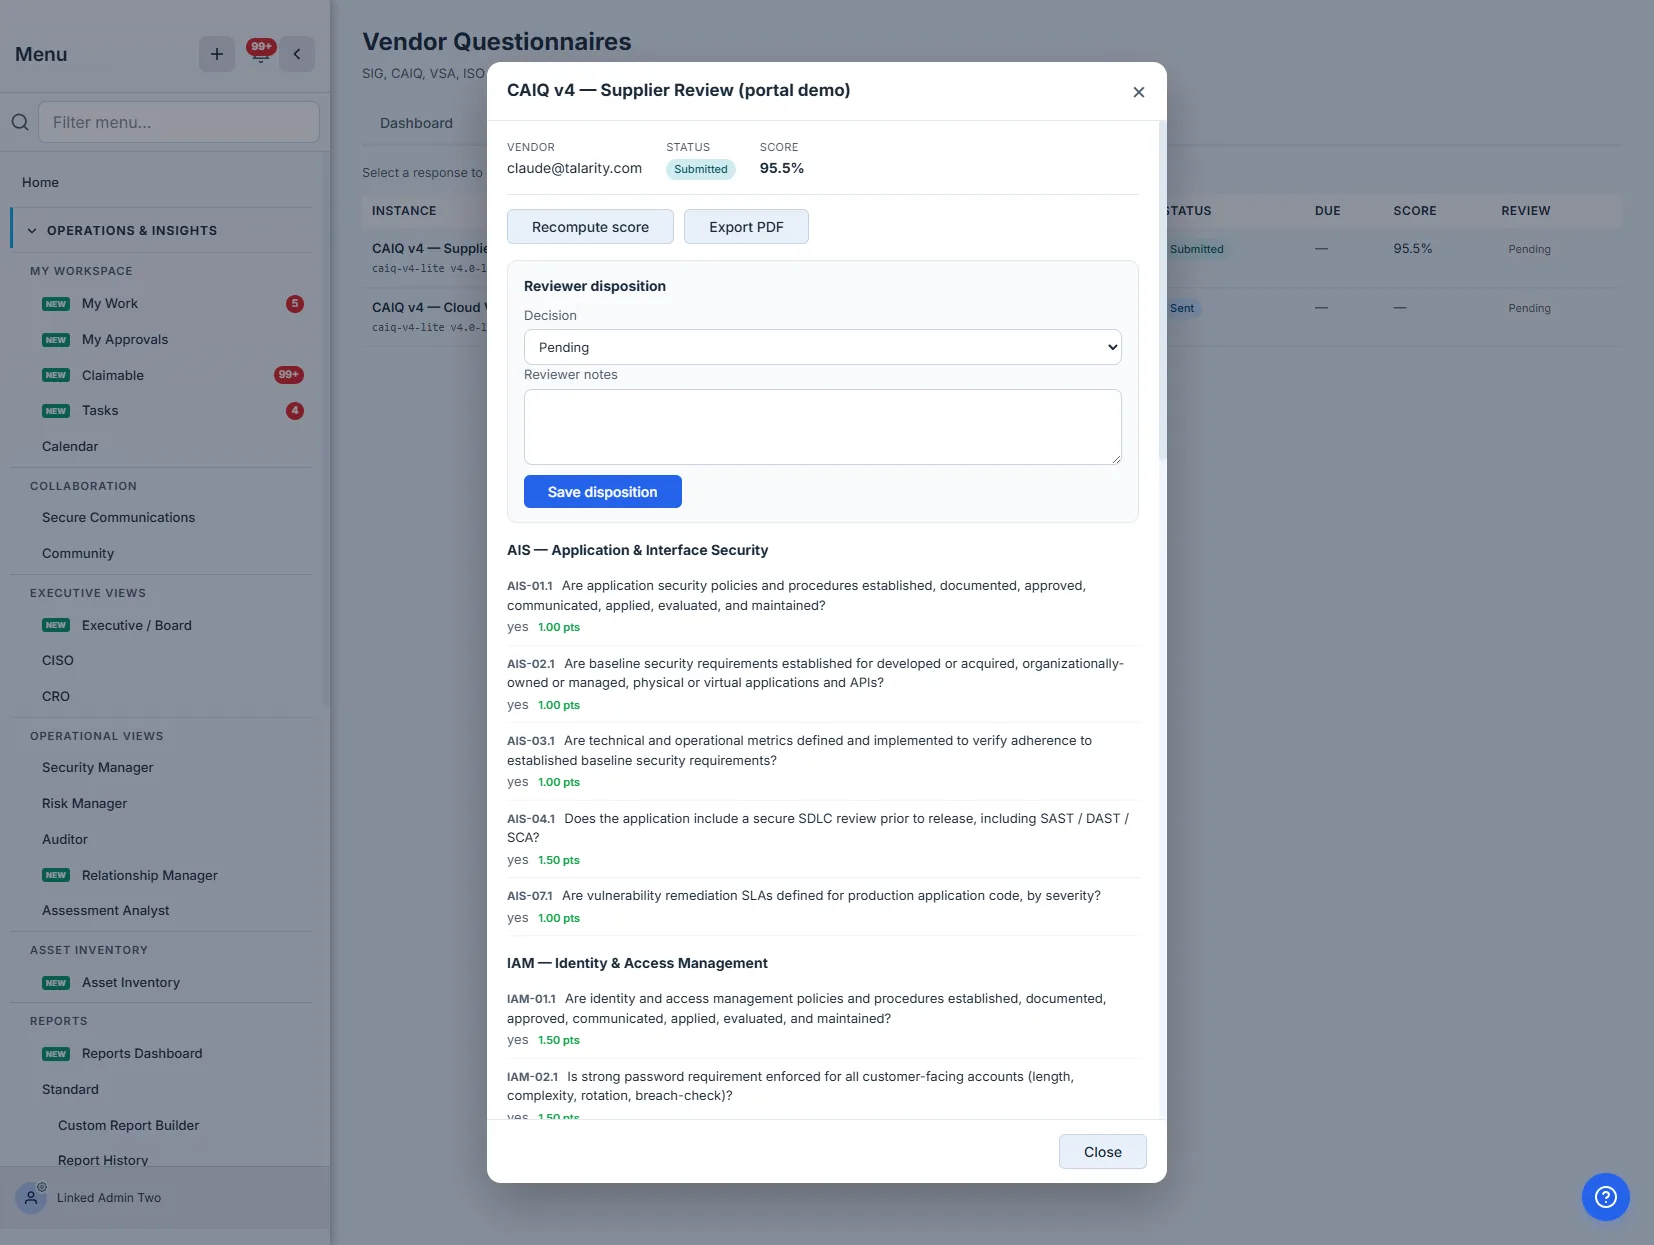Open My Approvals
The width and height of the screenshot is (1654, 1245).
pos(125,340)
